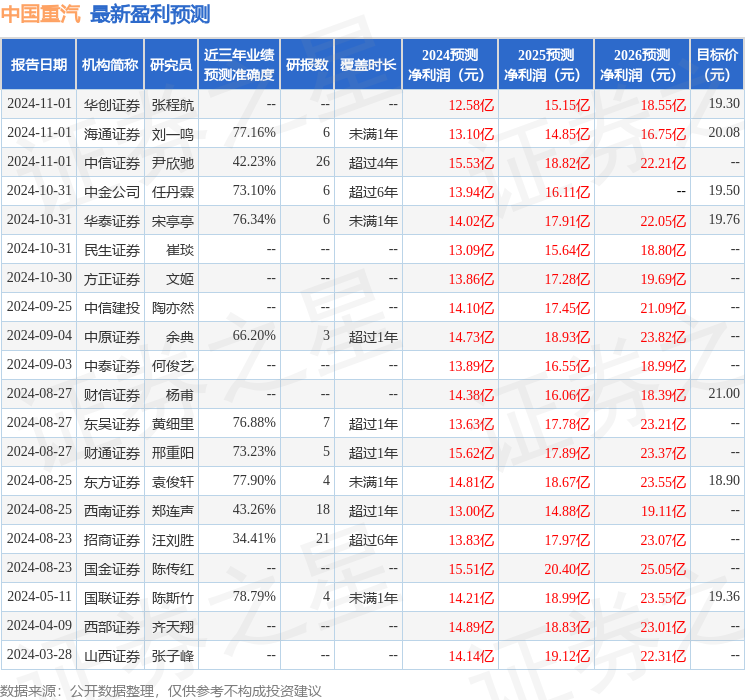Click researcher name 张子峰
The image size is (745, 700).
coord(173,656)
